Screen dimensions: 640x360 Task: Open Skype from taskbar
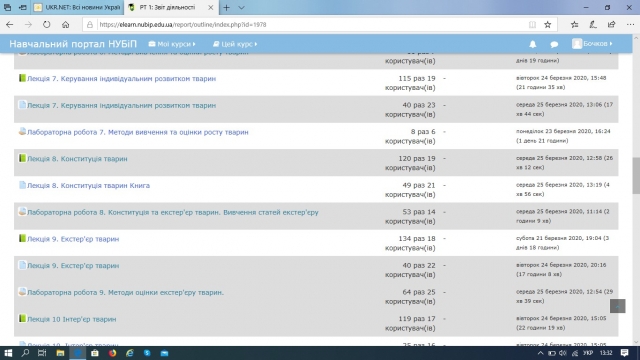pyautogui.click(x=147, y=353)
